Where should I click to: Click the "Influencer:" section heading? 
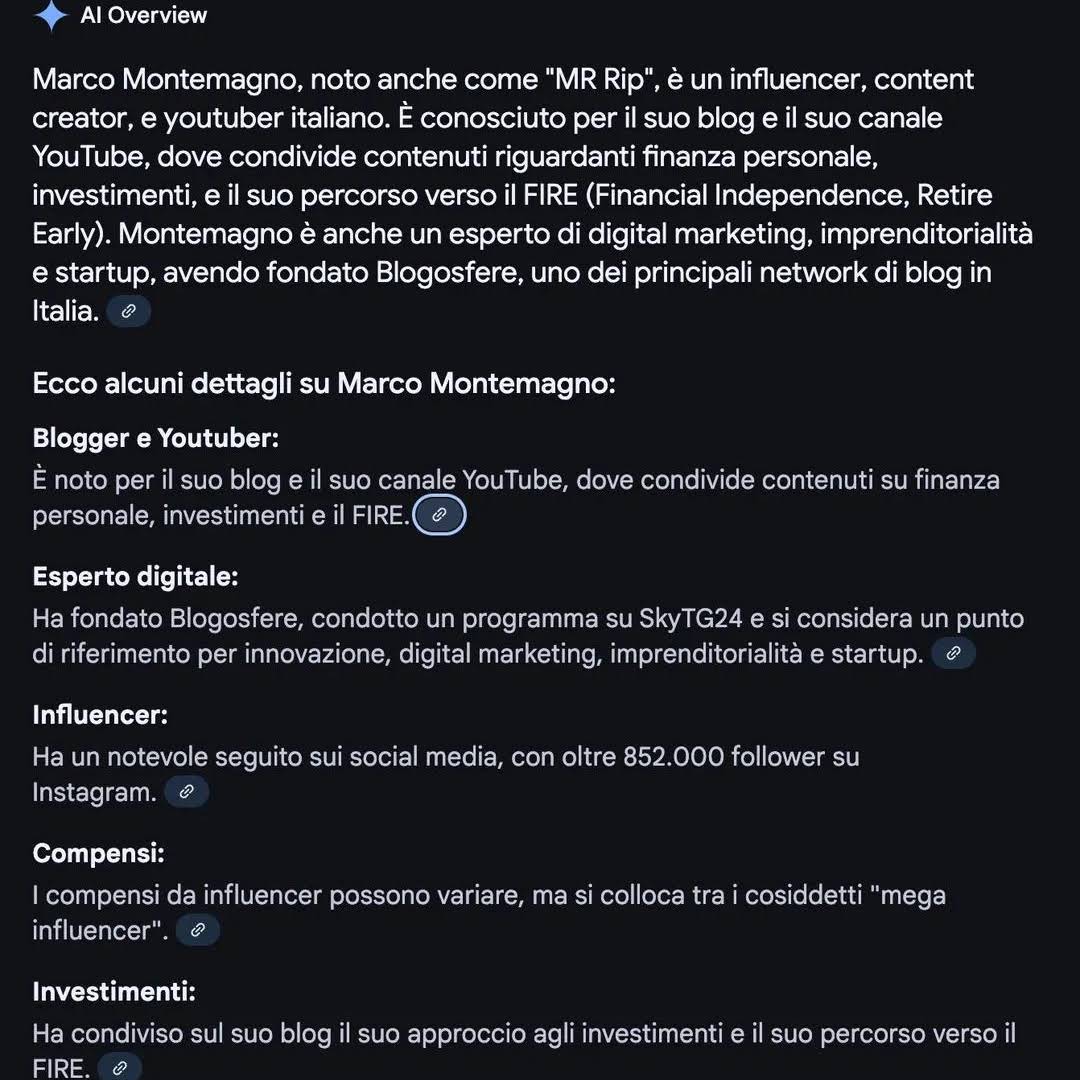point(100,715)
